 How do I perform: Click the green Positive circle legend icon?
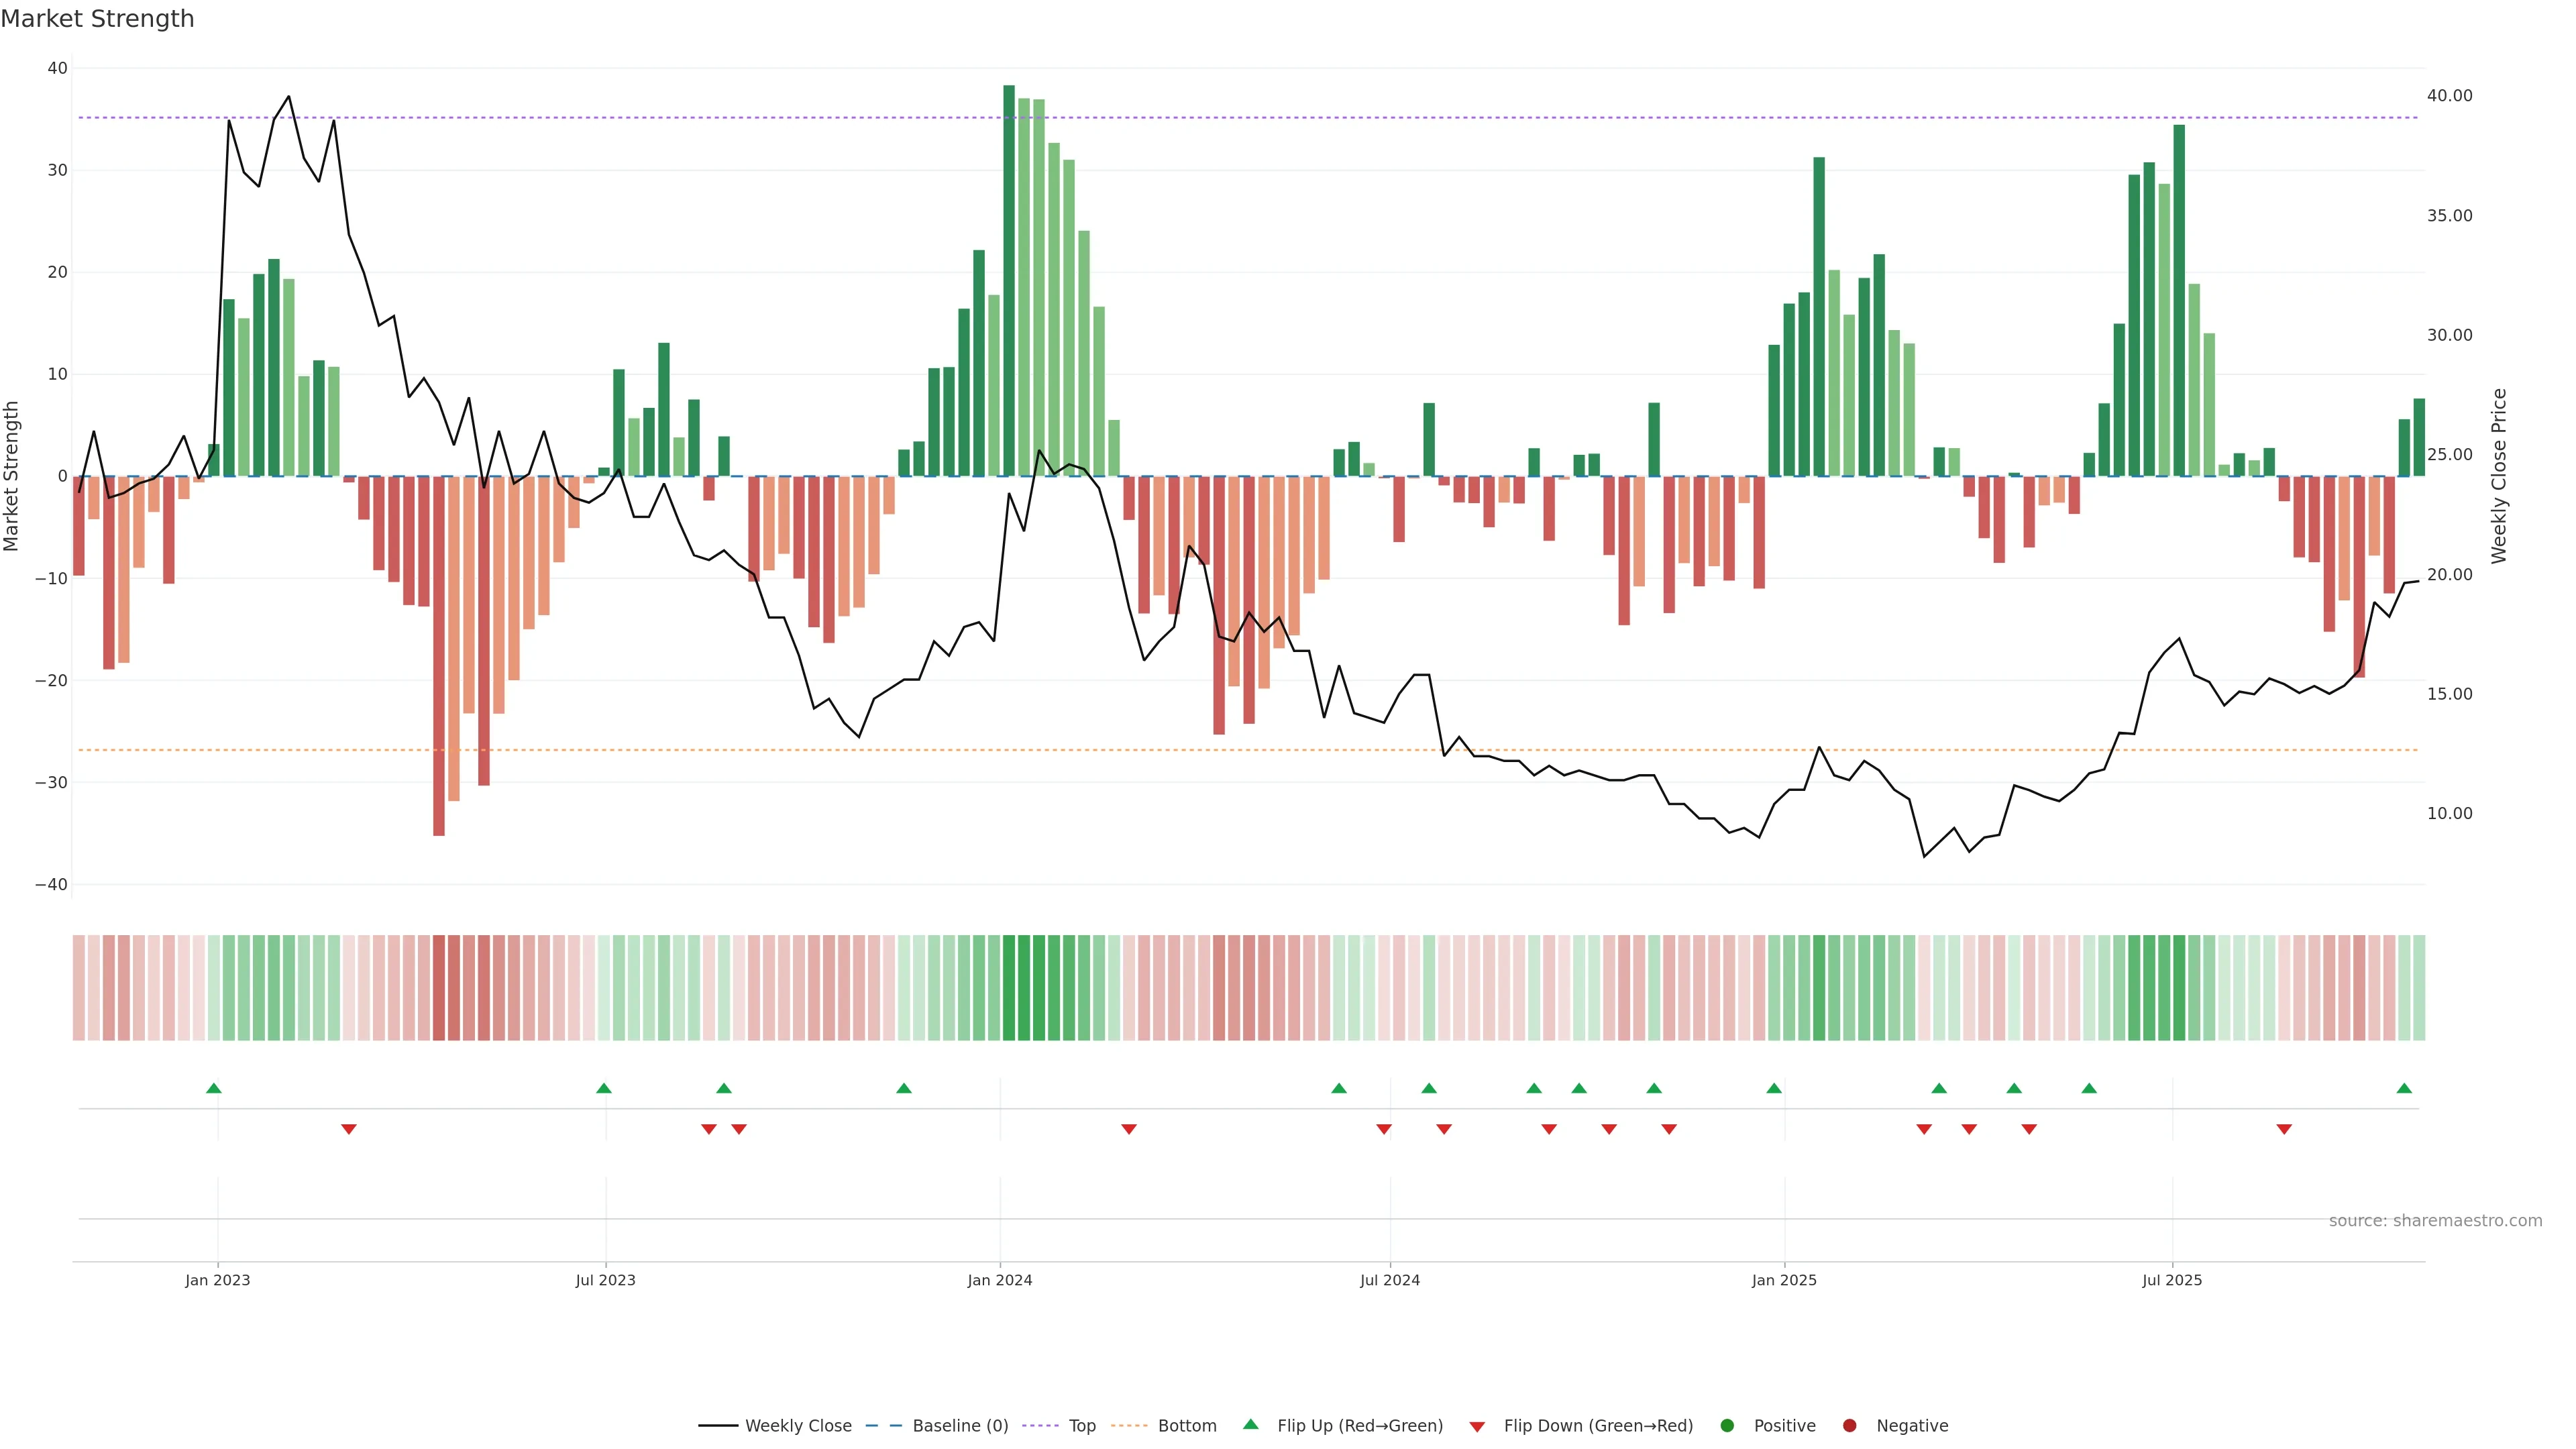(1727, 1425)
